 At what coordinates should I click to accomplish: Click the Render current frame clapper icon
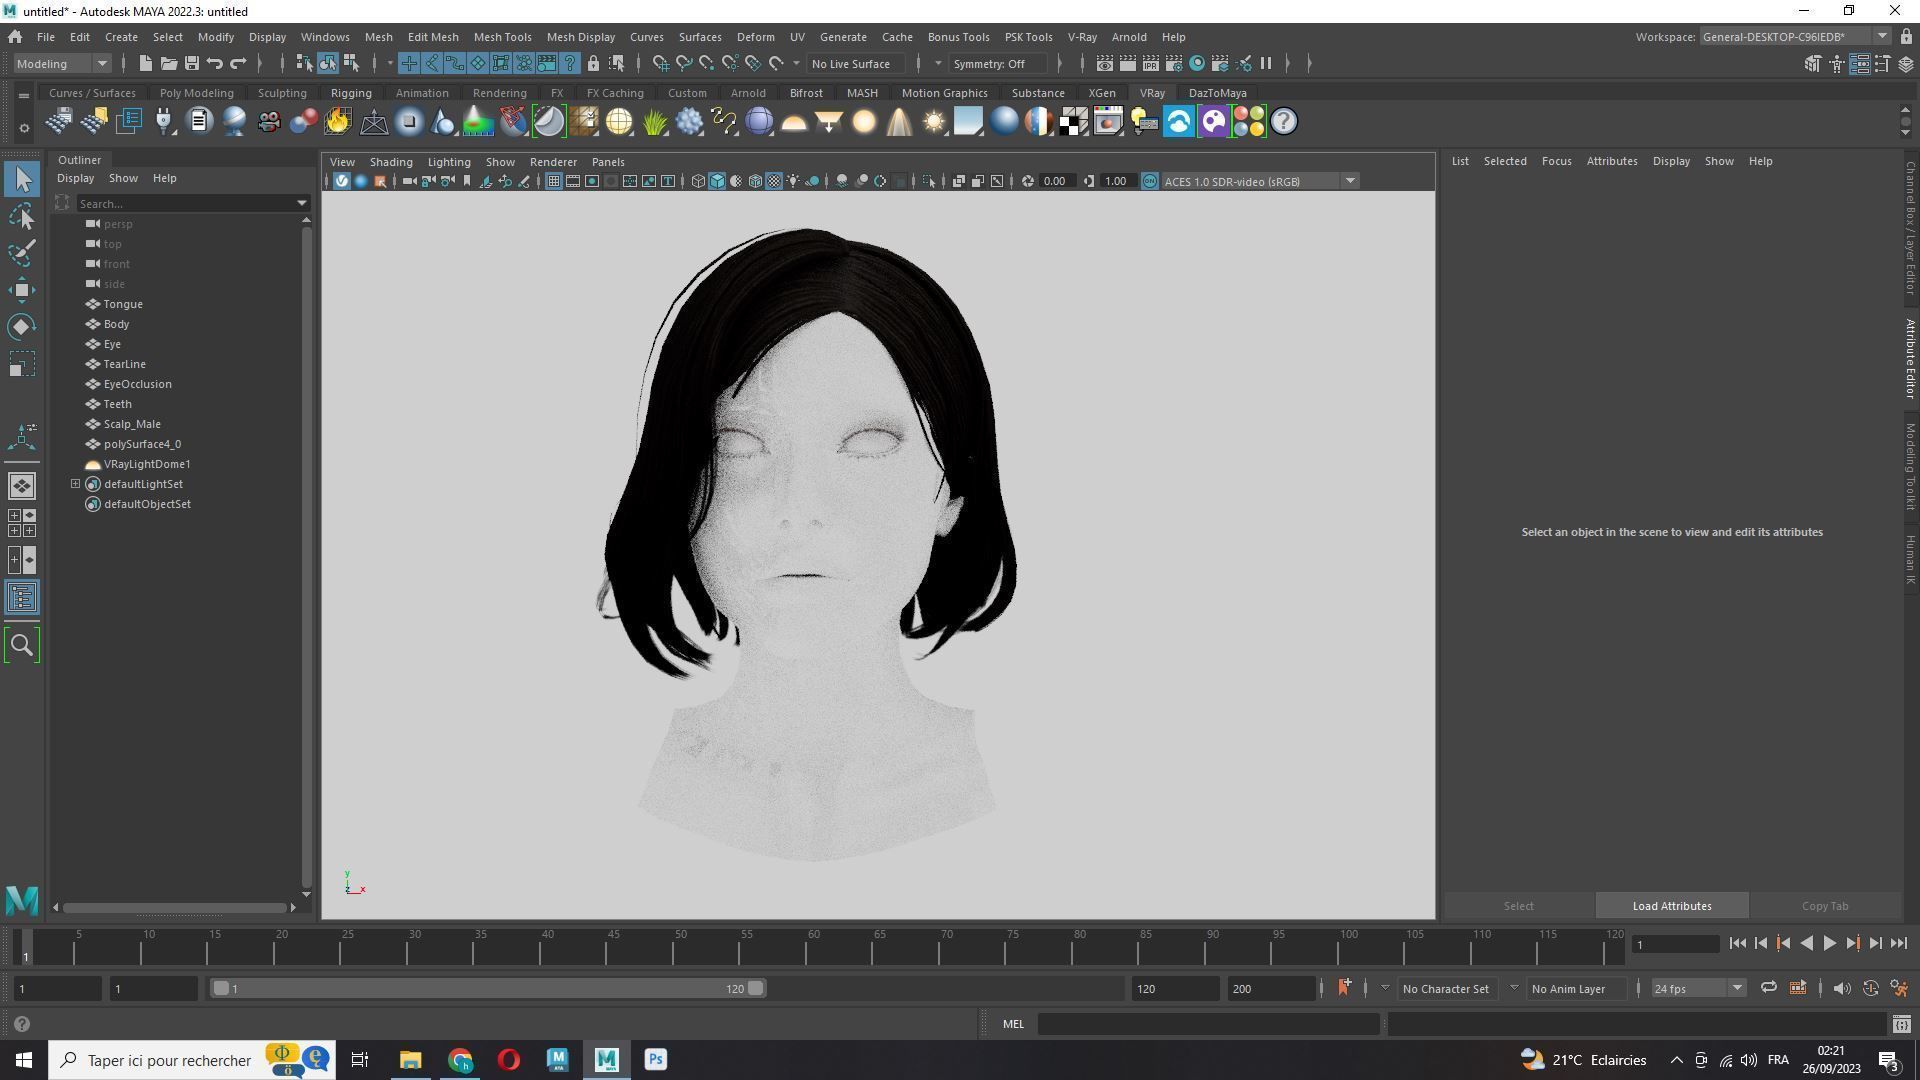1127,63
